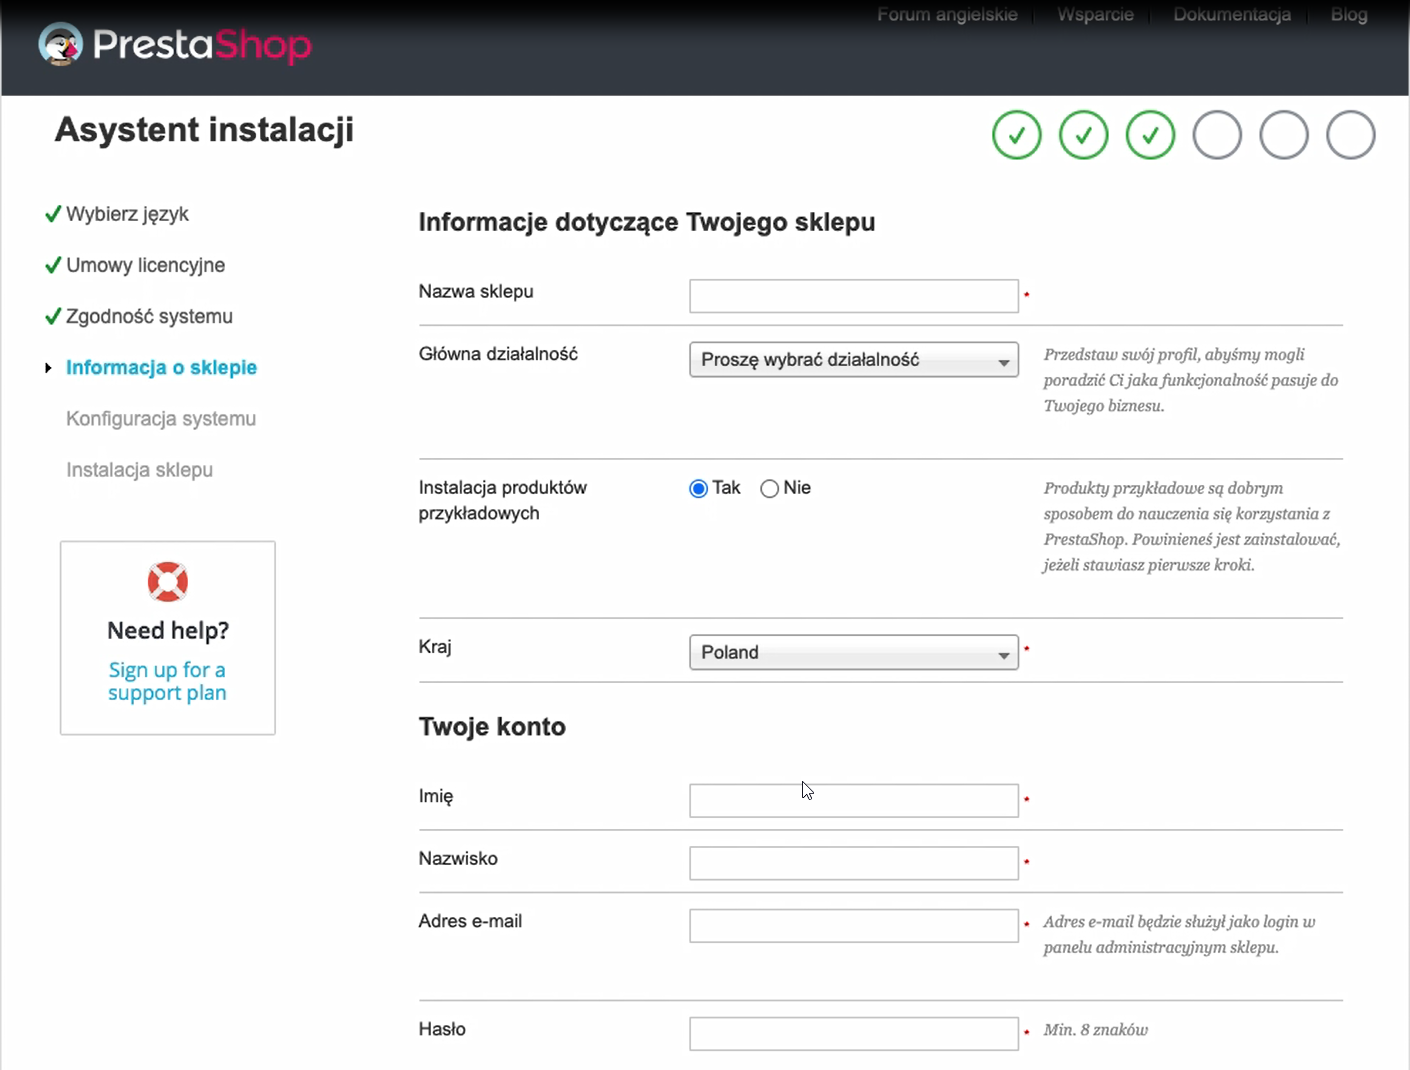This screenshot has height=1070, width=1410.
Task: Open Dokumentacja in top menu
Action: [x=1231, y=14]
